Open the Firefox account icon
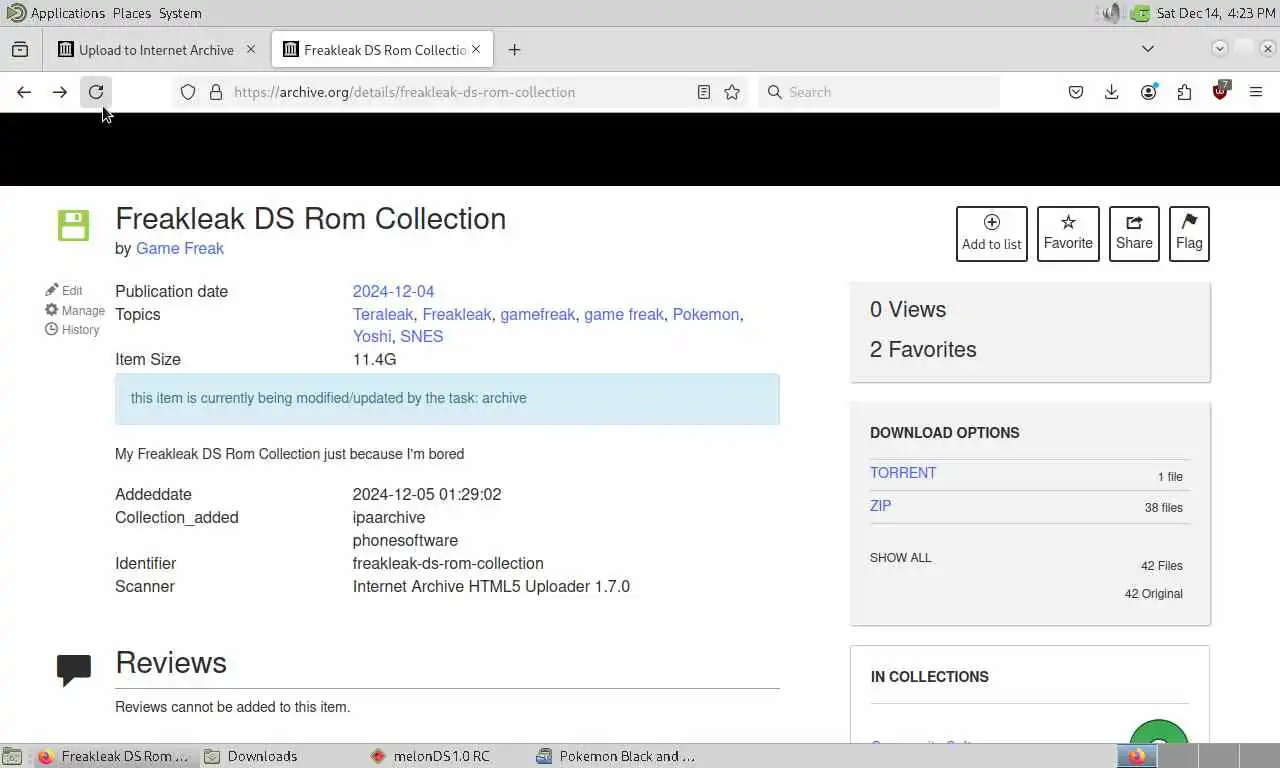 pyautogui.click(x=1148, y=92)
